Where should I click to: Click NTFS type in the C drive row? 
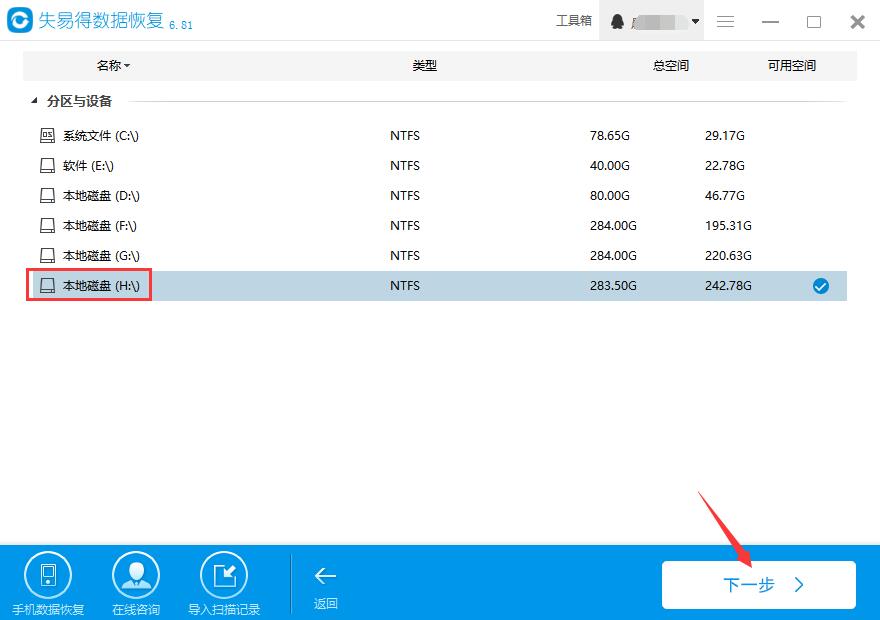click(405, 136)
